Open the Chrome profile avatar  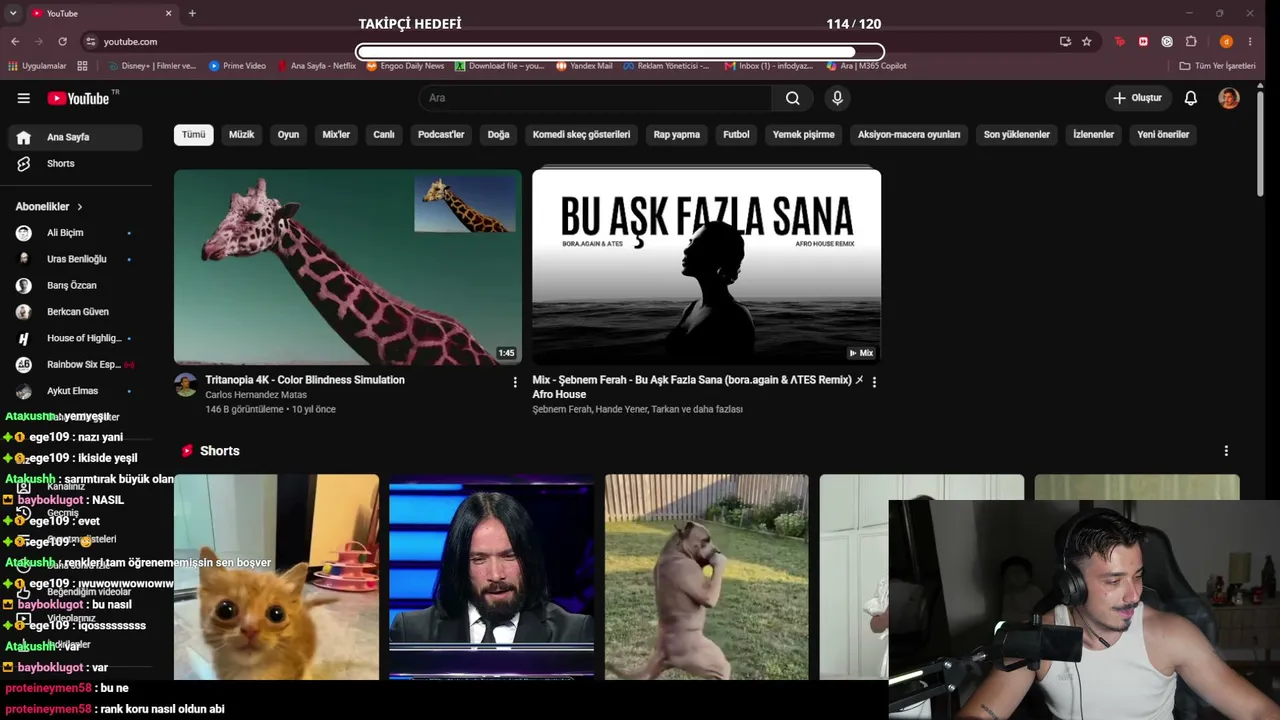(1226, 41)
